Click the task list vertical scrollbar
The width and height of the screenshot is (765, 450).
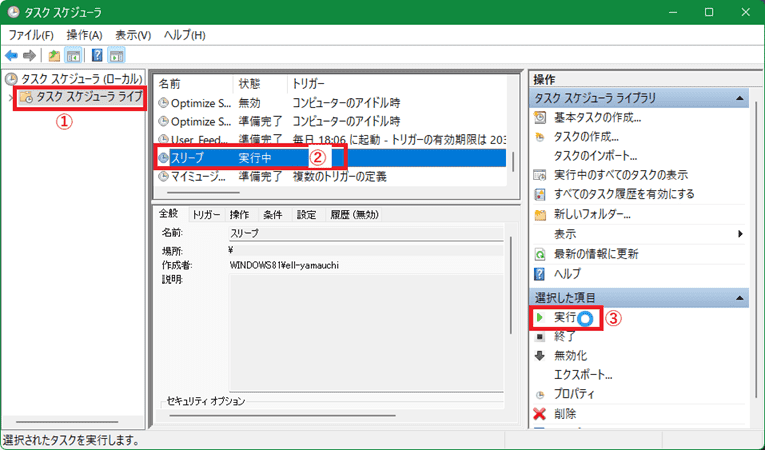[514, 160]
